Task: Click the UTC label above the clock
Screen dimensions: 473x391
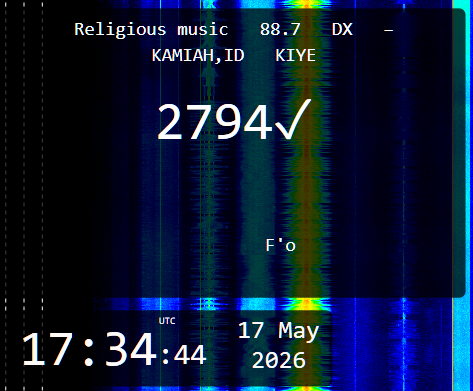Action: click(167, 321)
